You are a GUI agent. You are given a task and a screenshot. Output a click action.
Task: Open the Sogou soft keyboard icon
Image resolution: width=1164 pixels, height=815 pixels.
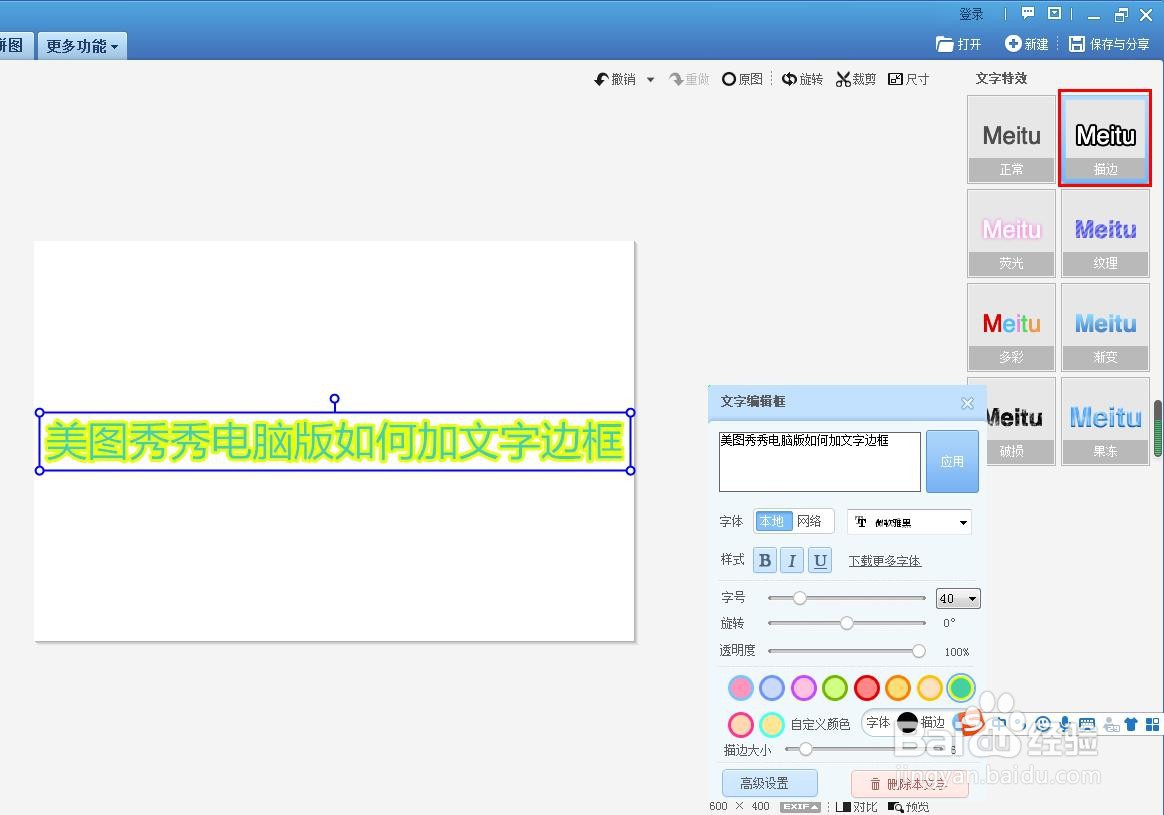coord(1087,724)
